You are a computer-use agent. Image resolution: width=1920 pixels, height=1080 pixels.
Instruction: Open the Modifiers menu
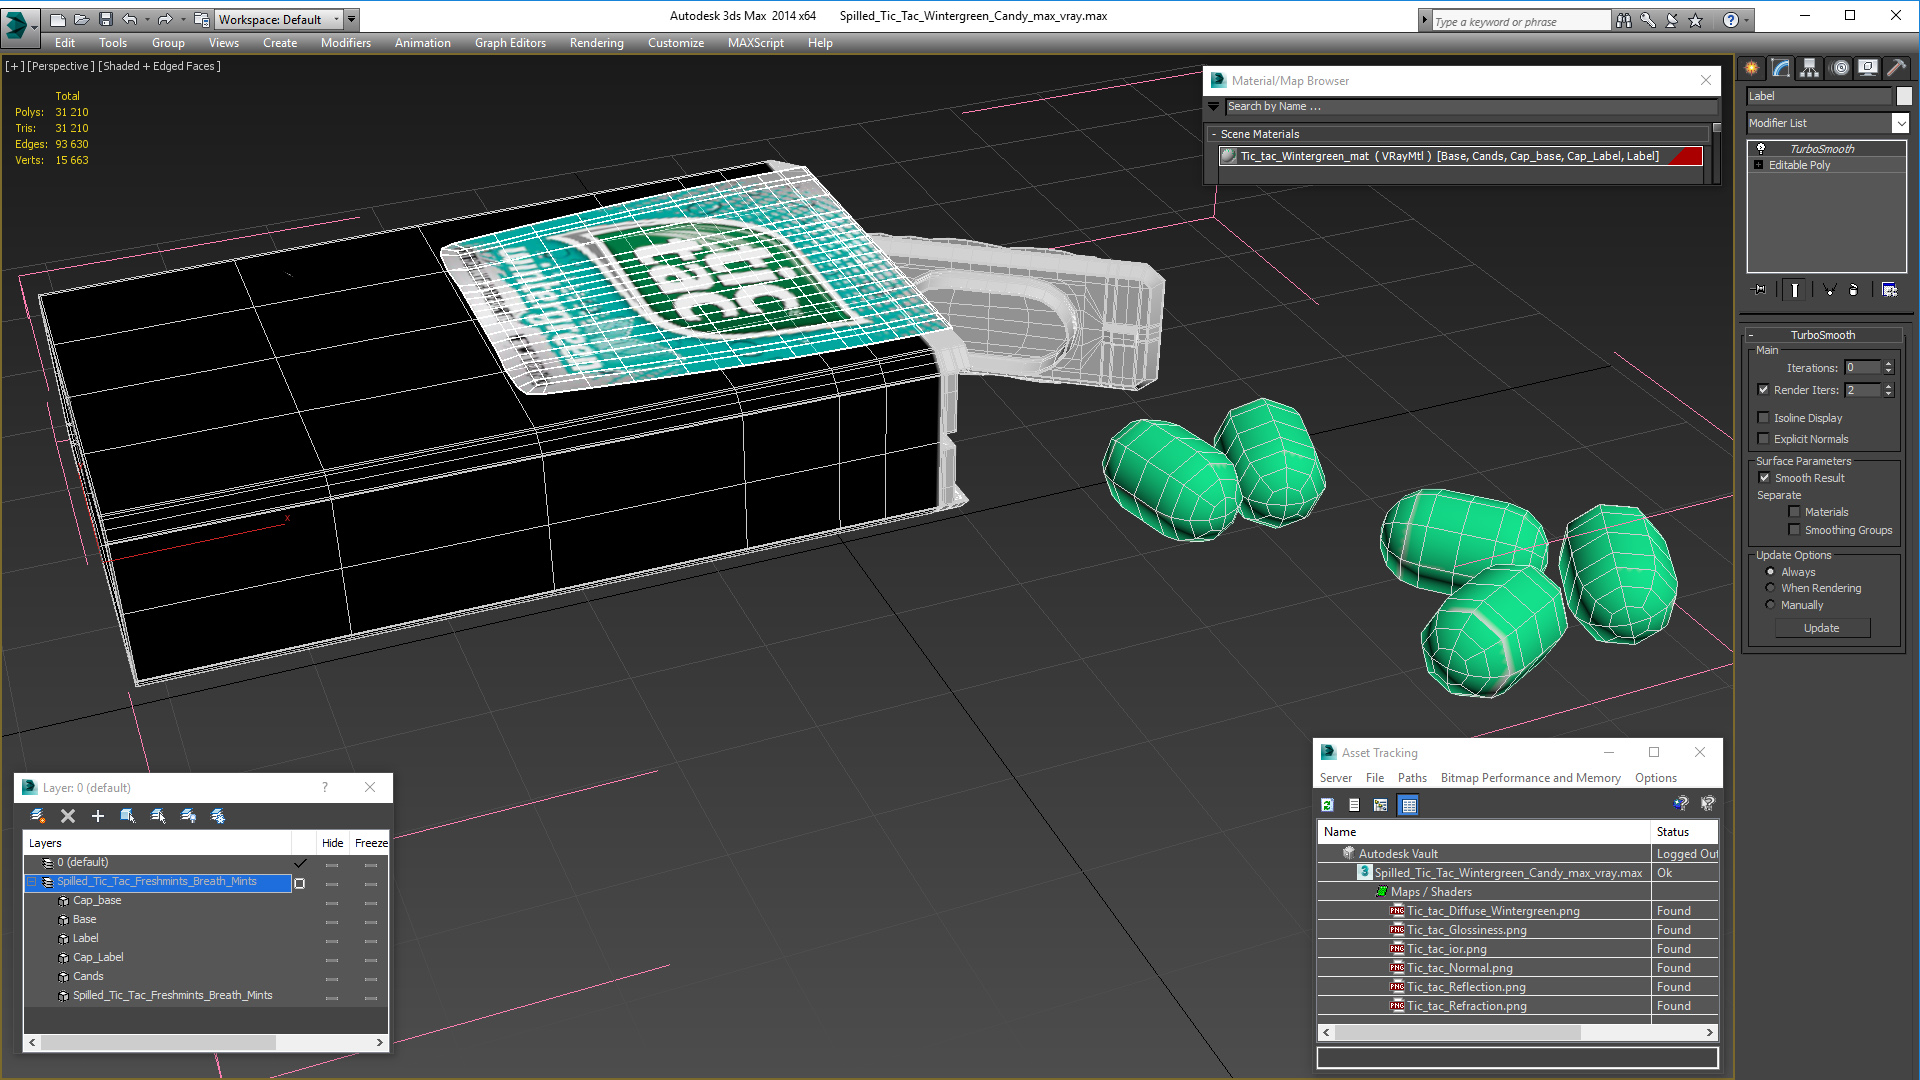pos(345,43)
